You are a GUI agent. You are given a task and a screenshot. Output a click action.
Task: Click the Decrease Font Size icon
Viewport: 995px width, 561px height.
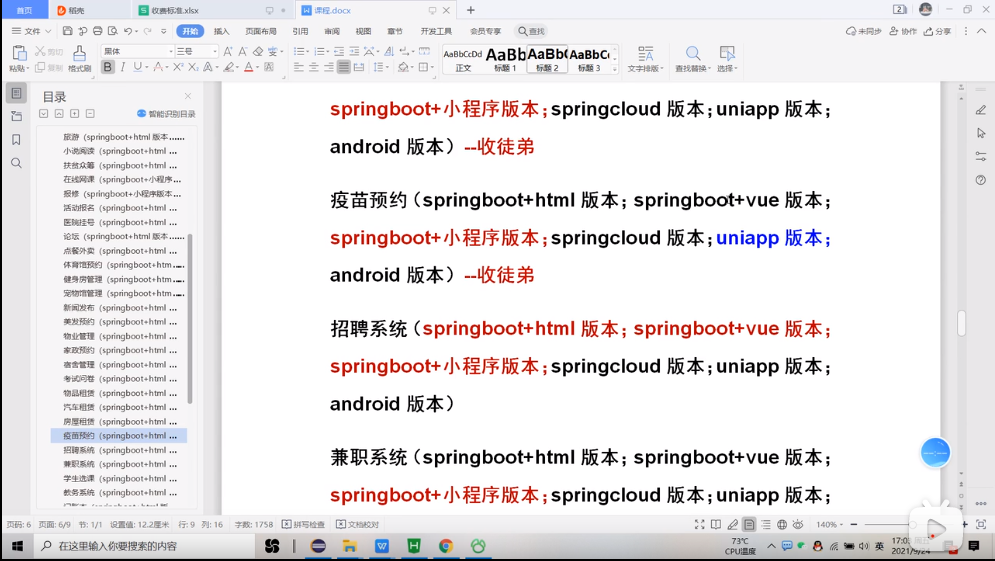[x=242, y=51]
